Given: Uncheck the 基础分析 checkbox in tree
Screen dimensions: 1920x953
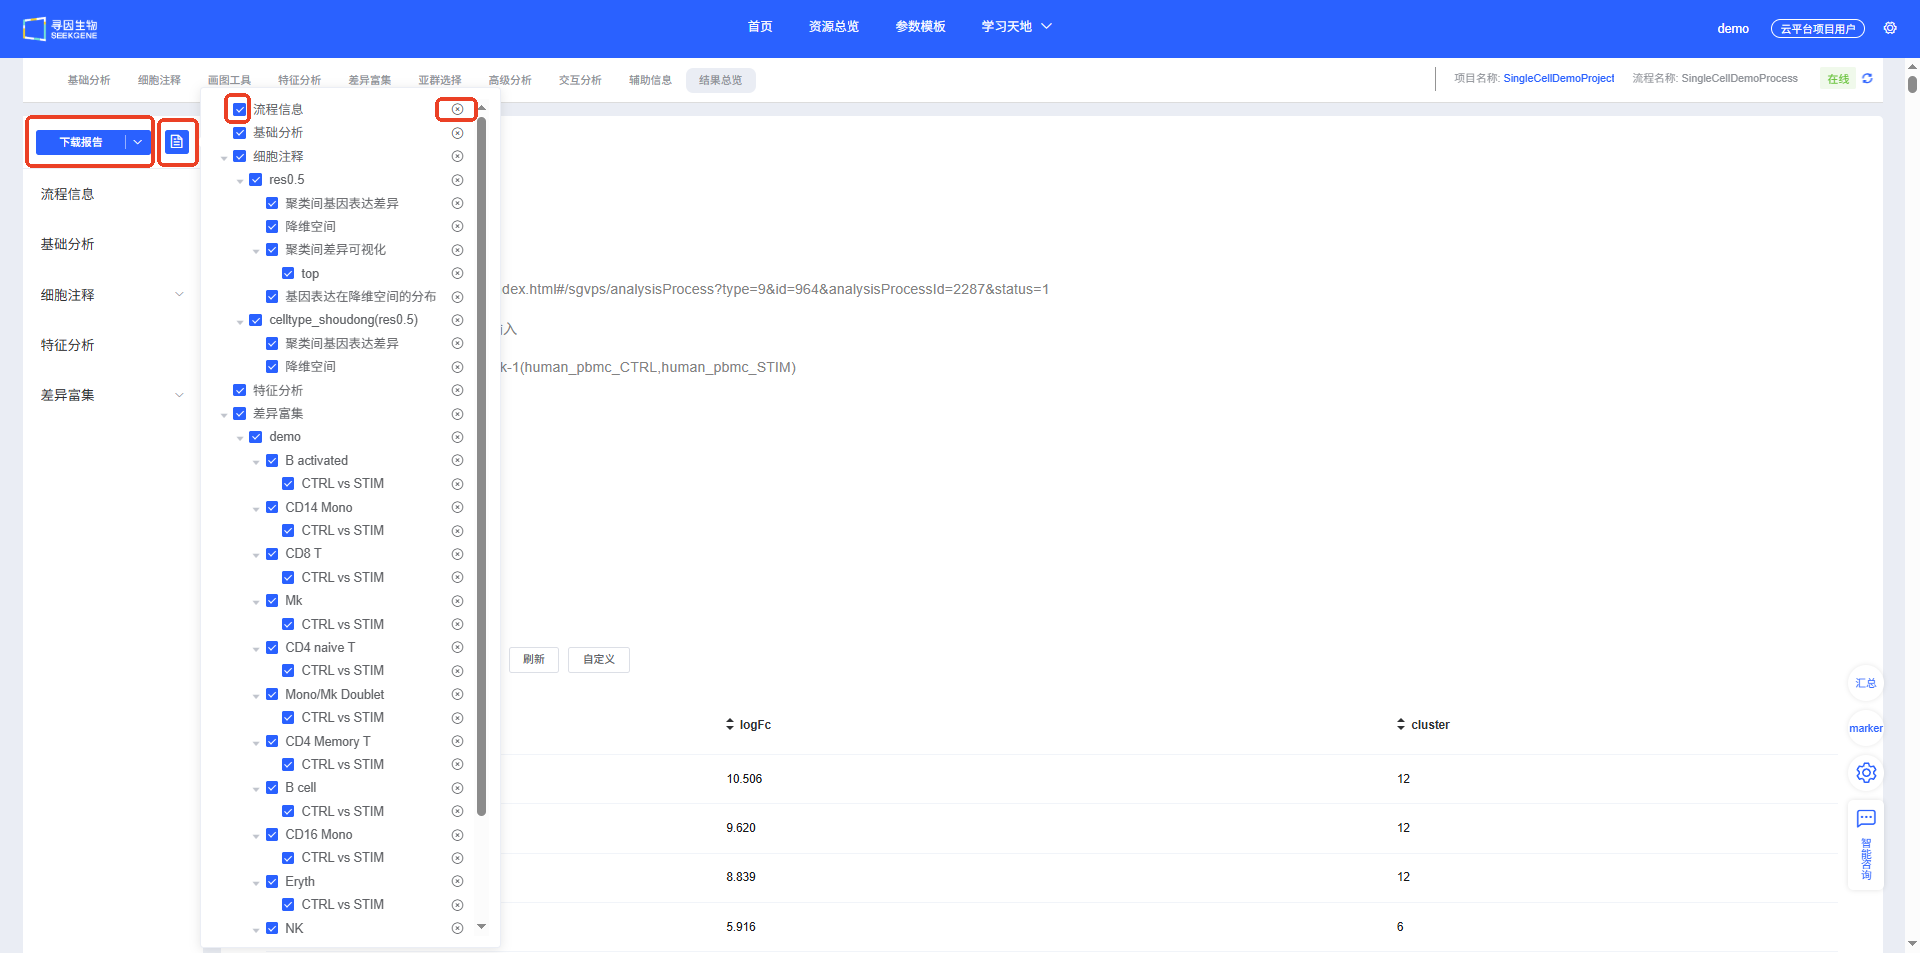Looking at the screenshot, I should pos(240,133).
